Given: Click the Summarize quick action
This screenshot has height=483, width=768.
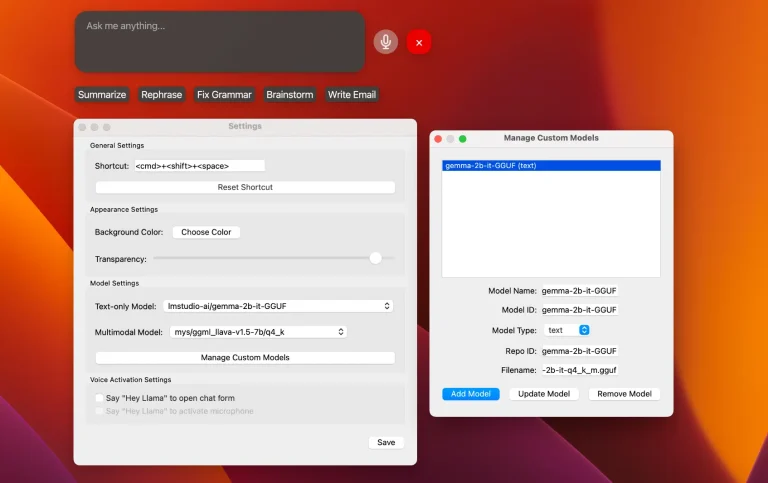Looking at the screenshot, I should tap(102, 95).
